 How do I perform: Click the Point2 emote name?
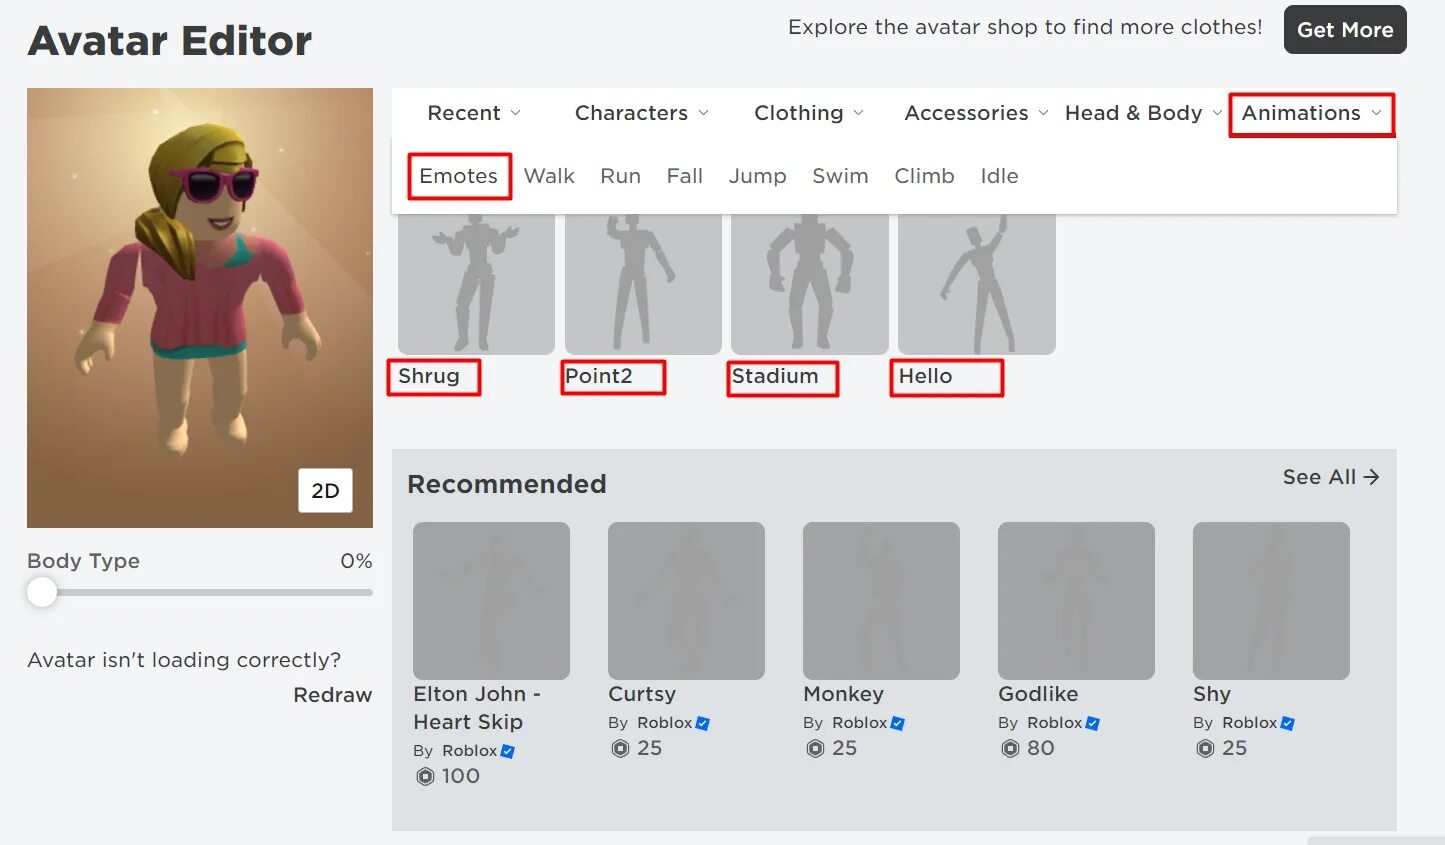599,376
